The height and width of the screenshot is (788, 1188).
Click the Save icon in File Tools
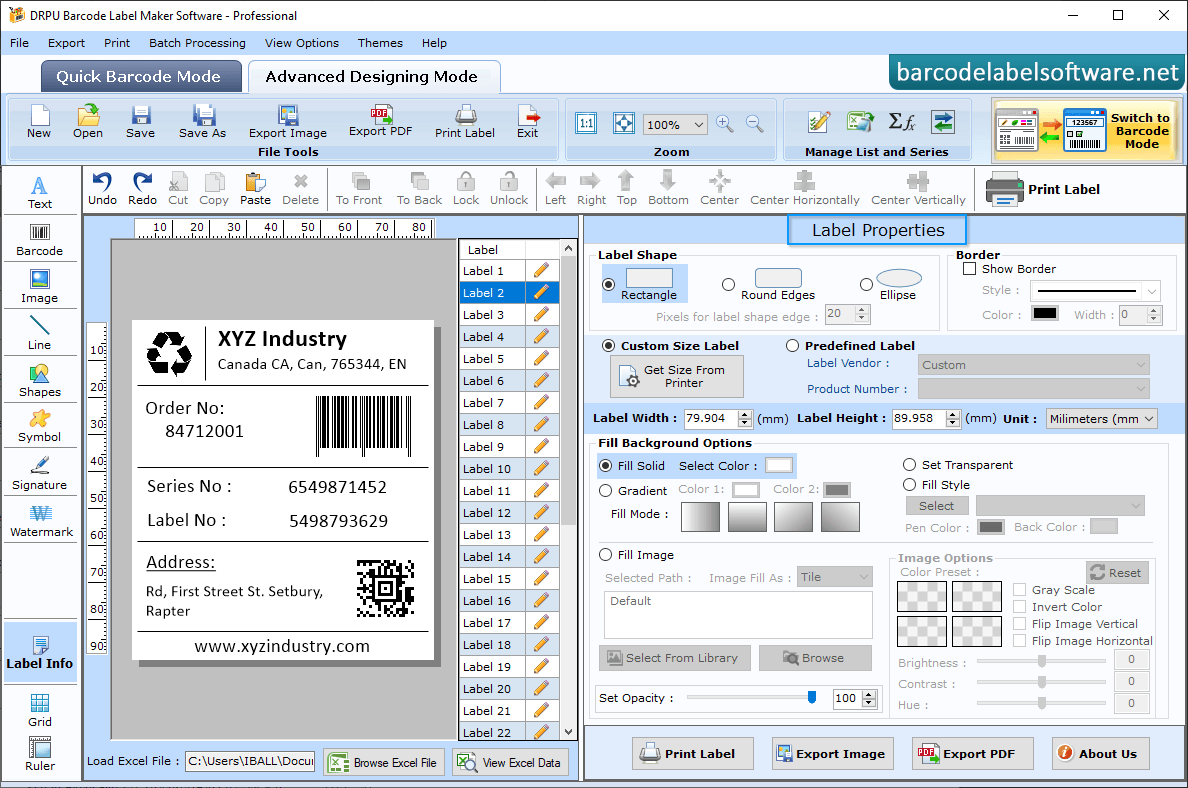click(140, 121)
